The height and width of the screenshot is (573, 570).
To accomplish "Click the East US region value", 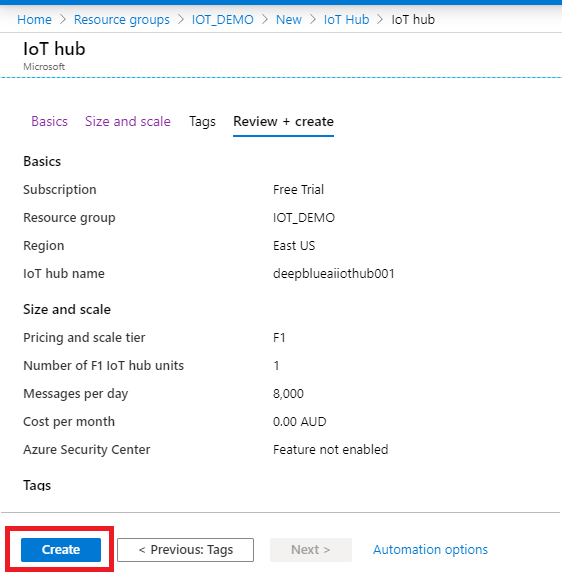I will pos(294,246).
